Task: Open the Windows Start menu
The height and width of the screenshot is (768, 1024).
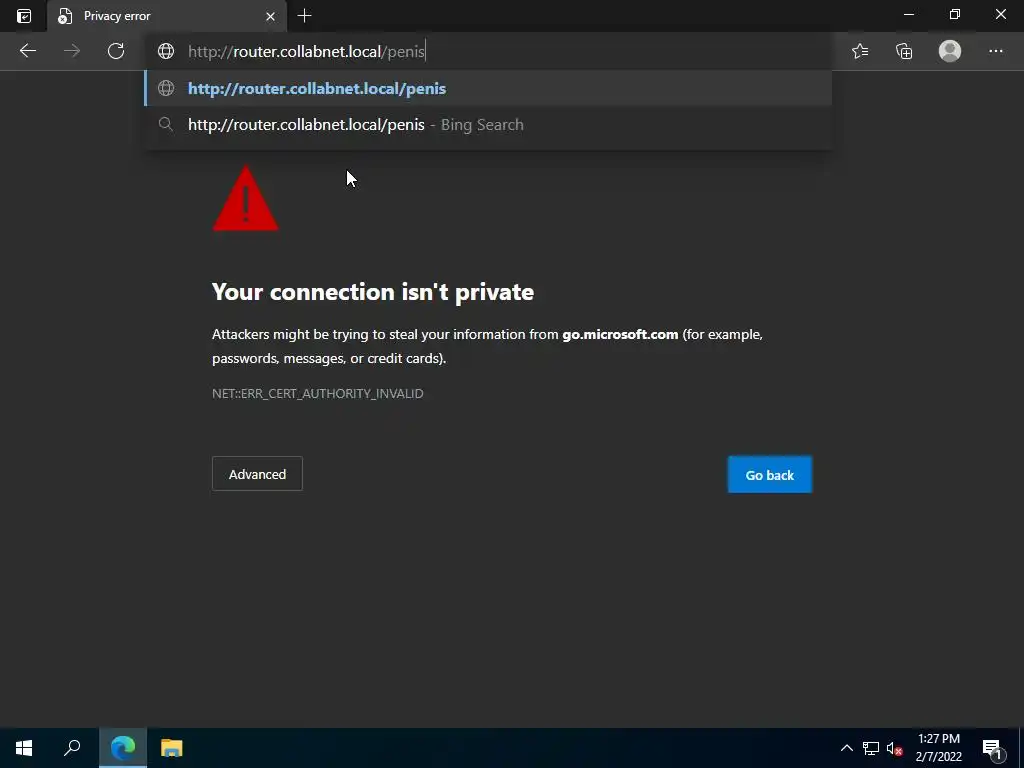Action: click(24, 748)
